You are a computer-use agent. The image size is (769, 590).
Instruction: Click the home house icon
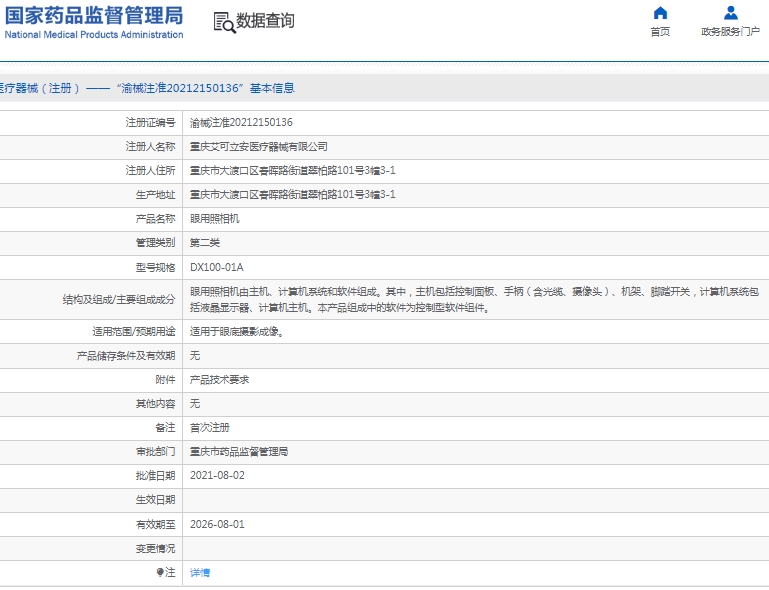point(660,13)
